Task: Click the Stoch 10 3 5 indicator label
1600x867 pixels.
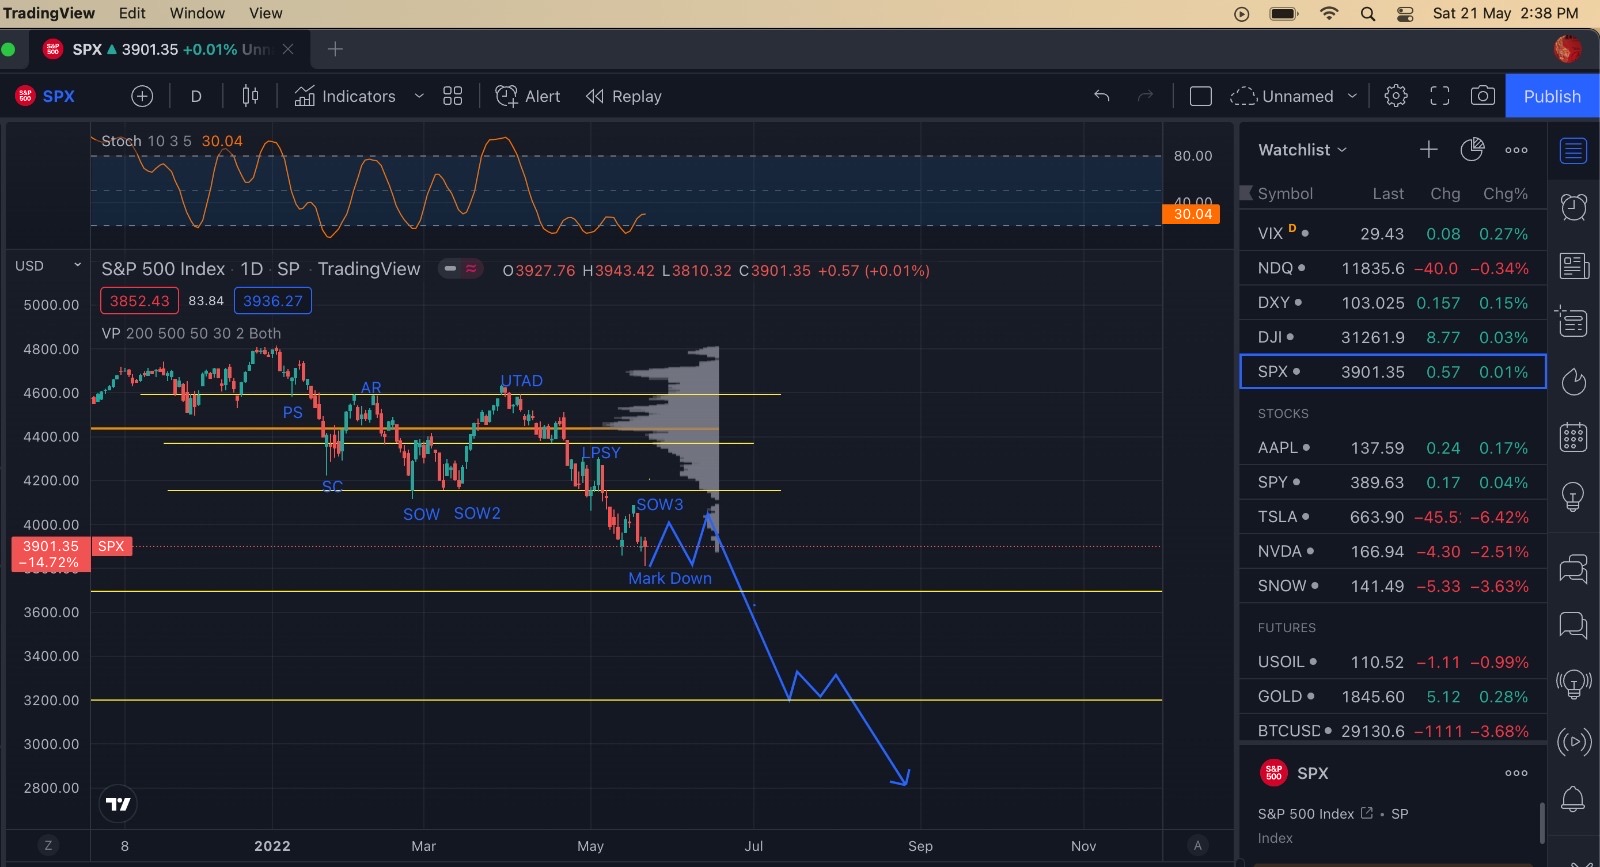Action: tap(146, 141)
